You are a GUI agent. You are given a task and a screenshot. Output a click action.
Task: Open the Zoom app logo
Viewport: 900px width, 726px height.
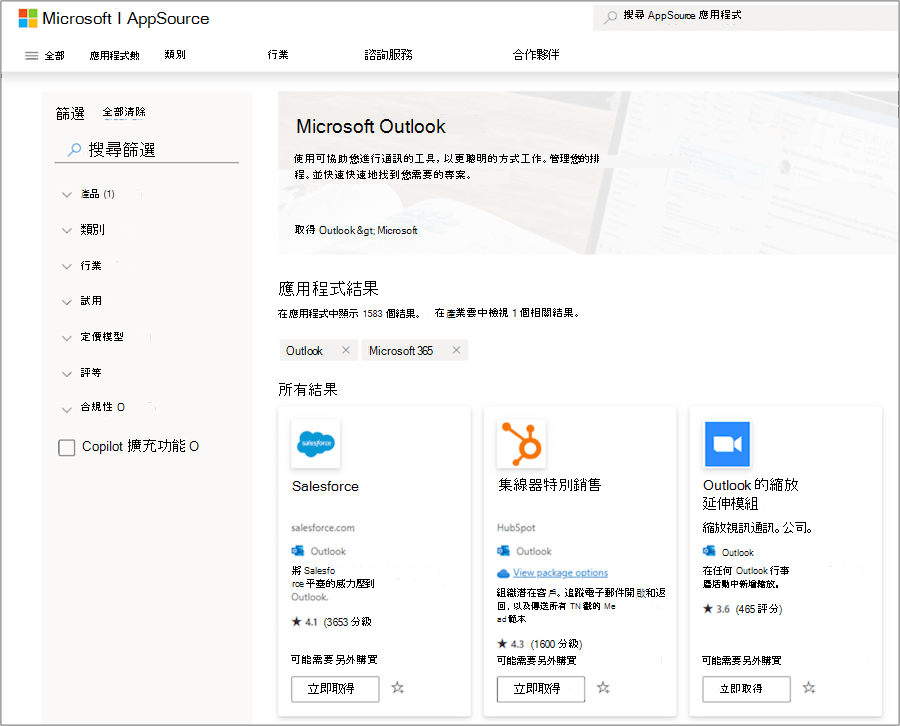[x=727, y=444]
